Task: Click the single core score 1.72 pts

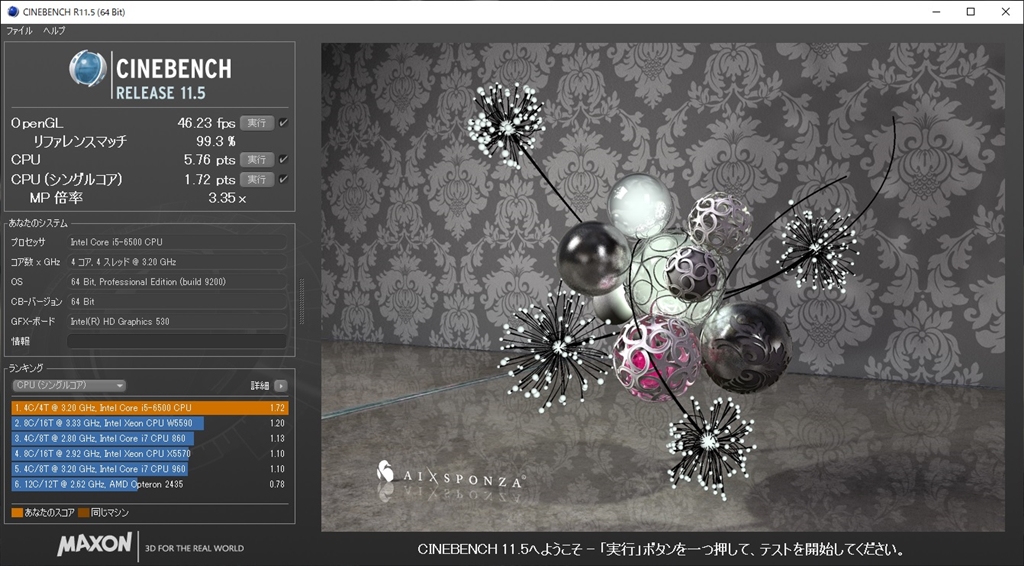Action: coord(210,179)
